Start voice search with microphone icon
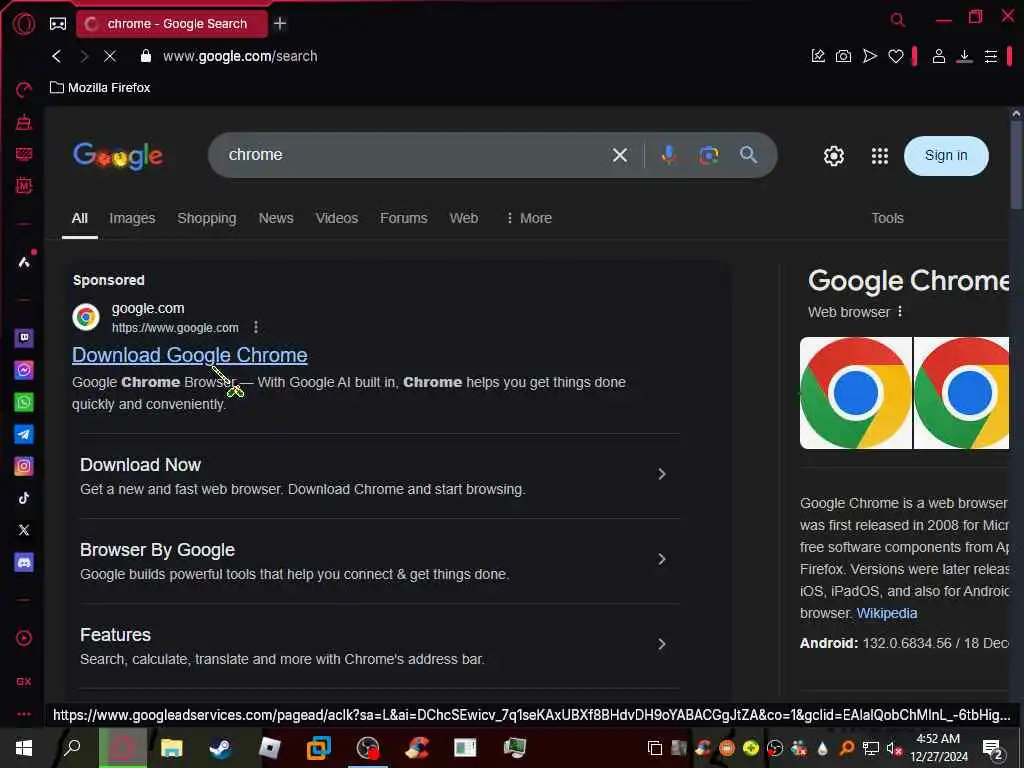Viewport: 1024px width, 768px height. 668,155
